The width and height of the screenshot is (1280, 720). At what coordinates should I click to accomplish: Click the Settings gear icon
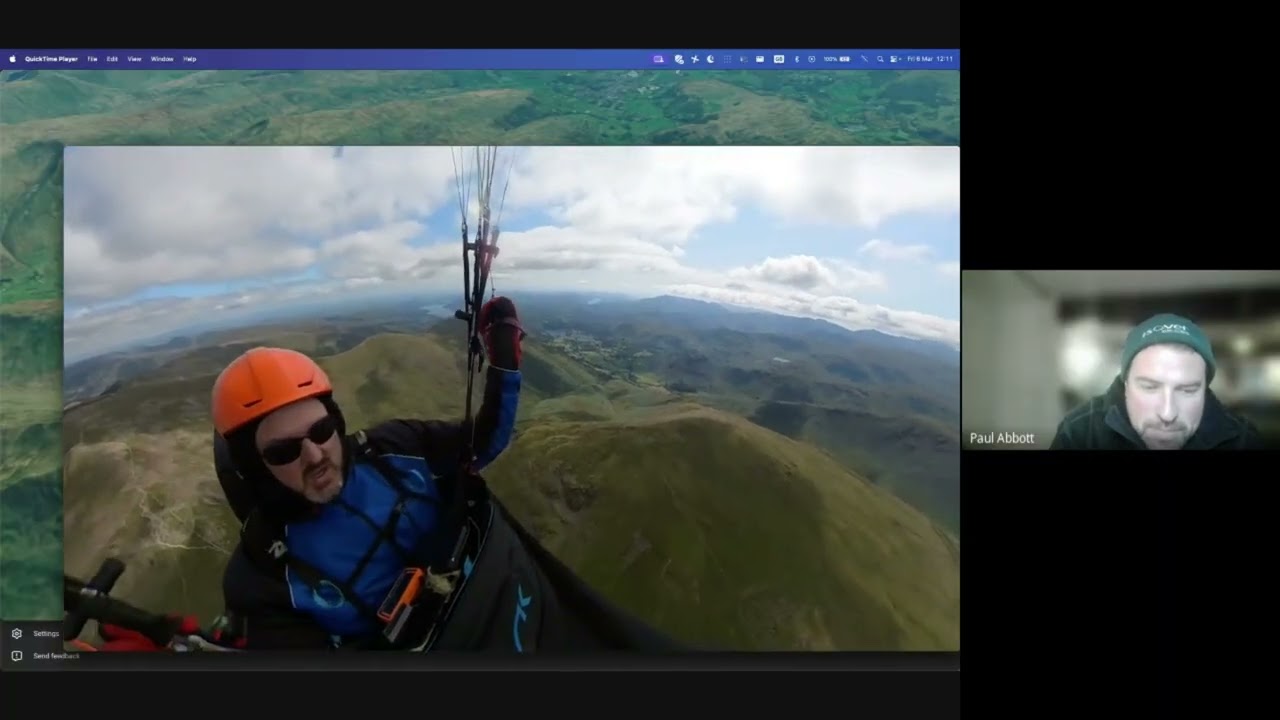17,633
